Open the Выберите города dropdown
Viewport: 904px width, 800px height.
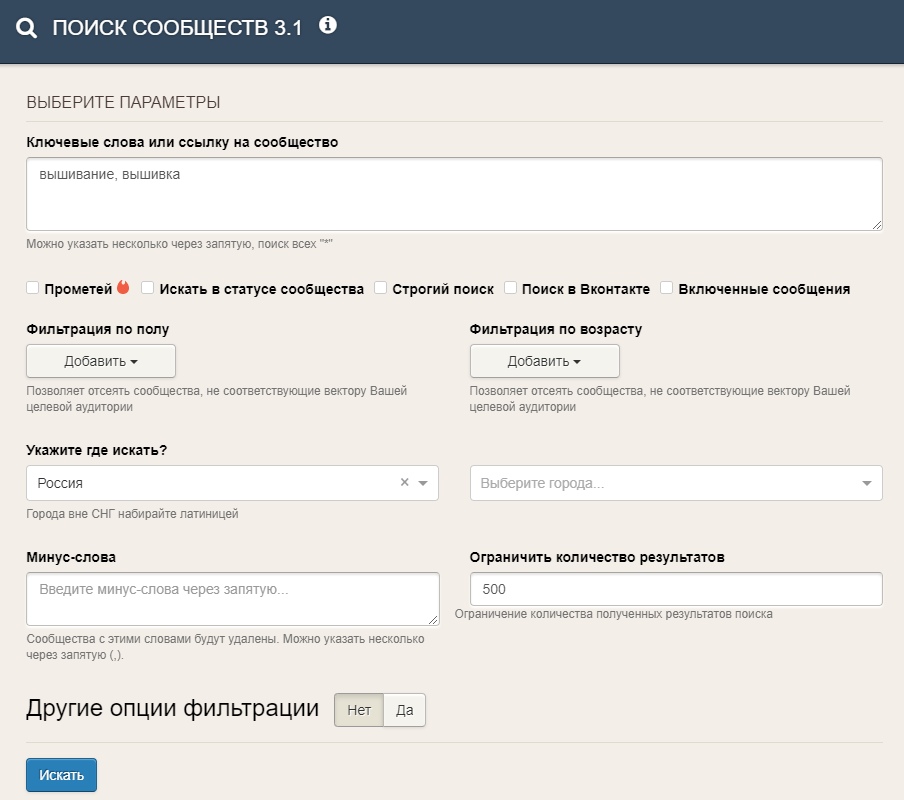pos(676,483)
